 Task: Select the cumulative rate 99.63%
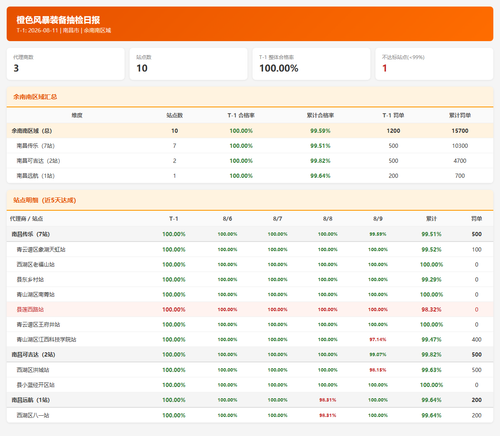[431, 370]
